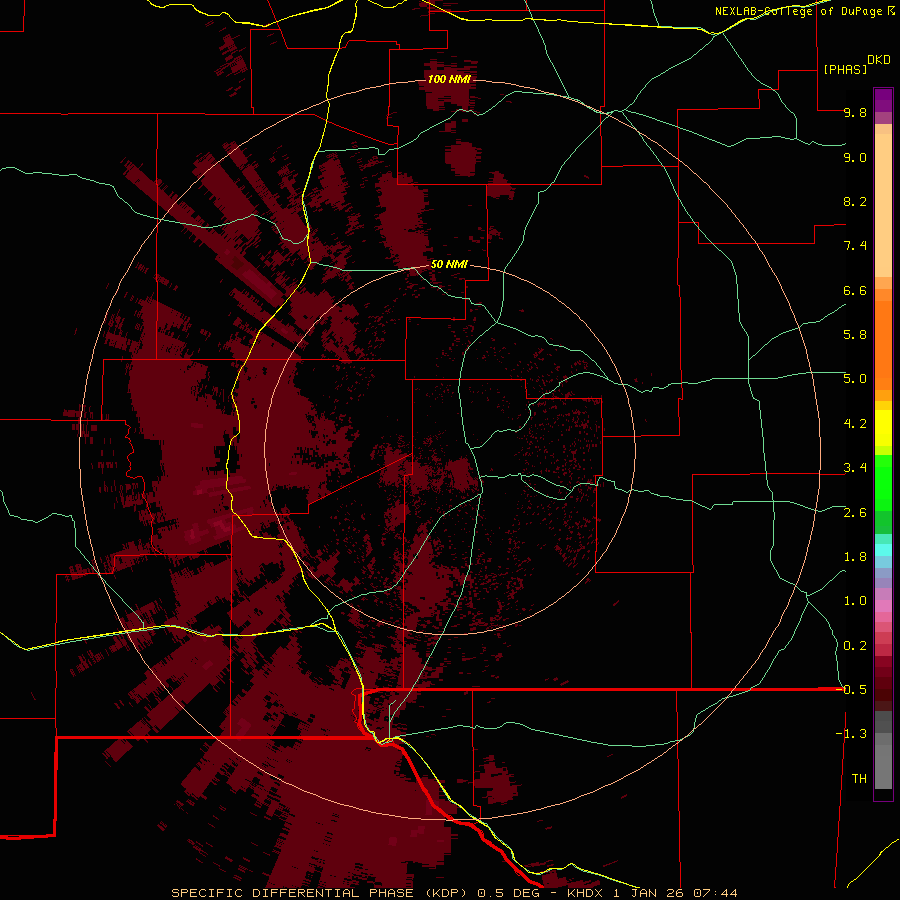The image size is (900, 900).
Task: Click the 2.6 scale value
Action: pyautogui.click(x=855, y=513)
